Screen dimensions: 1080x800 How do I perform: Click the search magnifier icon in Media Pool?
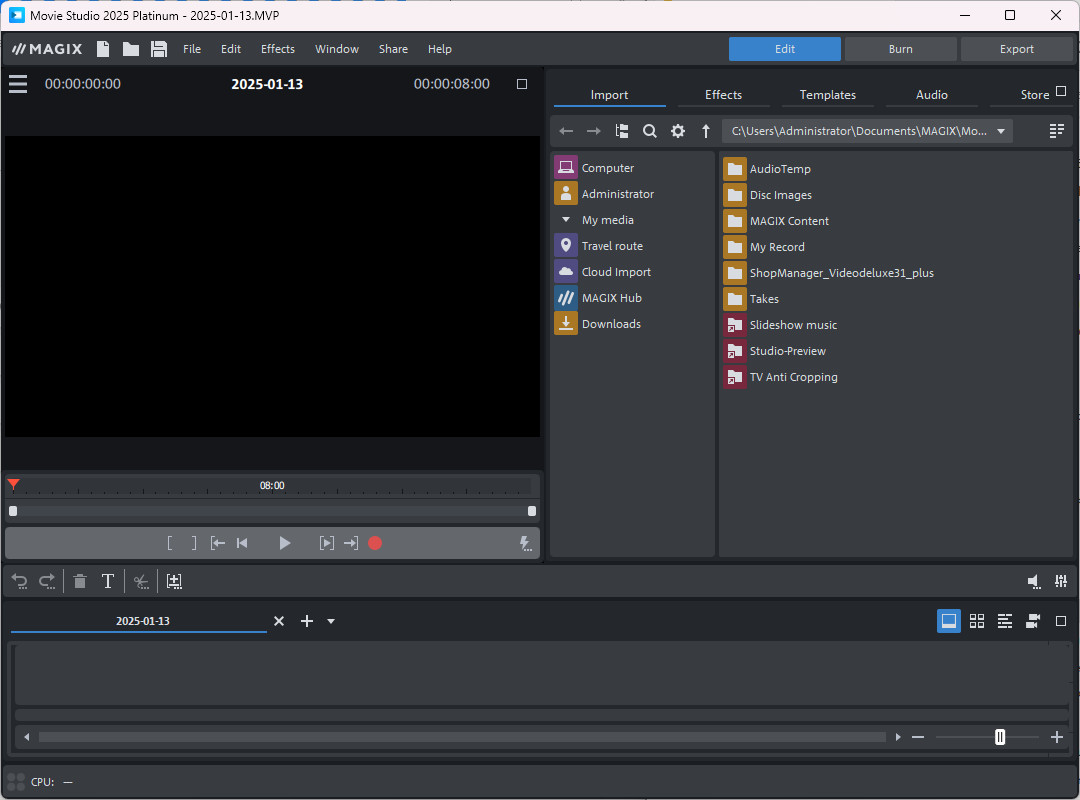pos(650,131)
